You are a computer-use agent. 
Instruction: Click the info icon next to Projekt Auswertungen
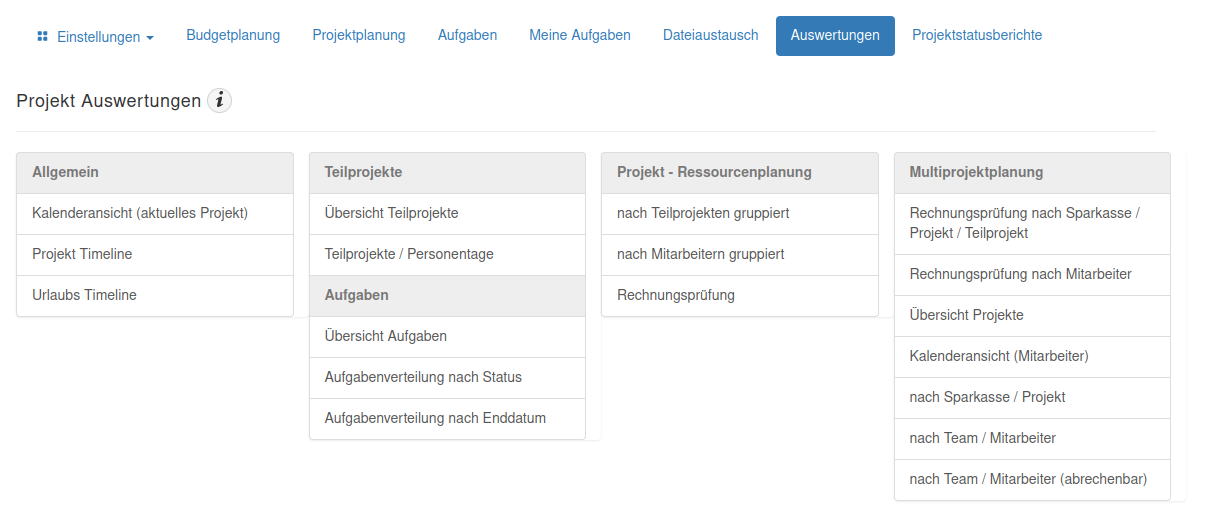[220, 101]
